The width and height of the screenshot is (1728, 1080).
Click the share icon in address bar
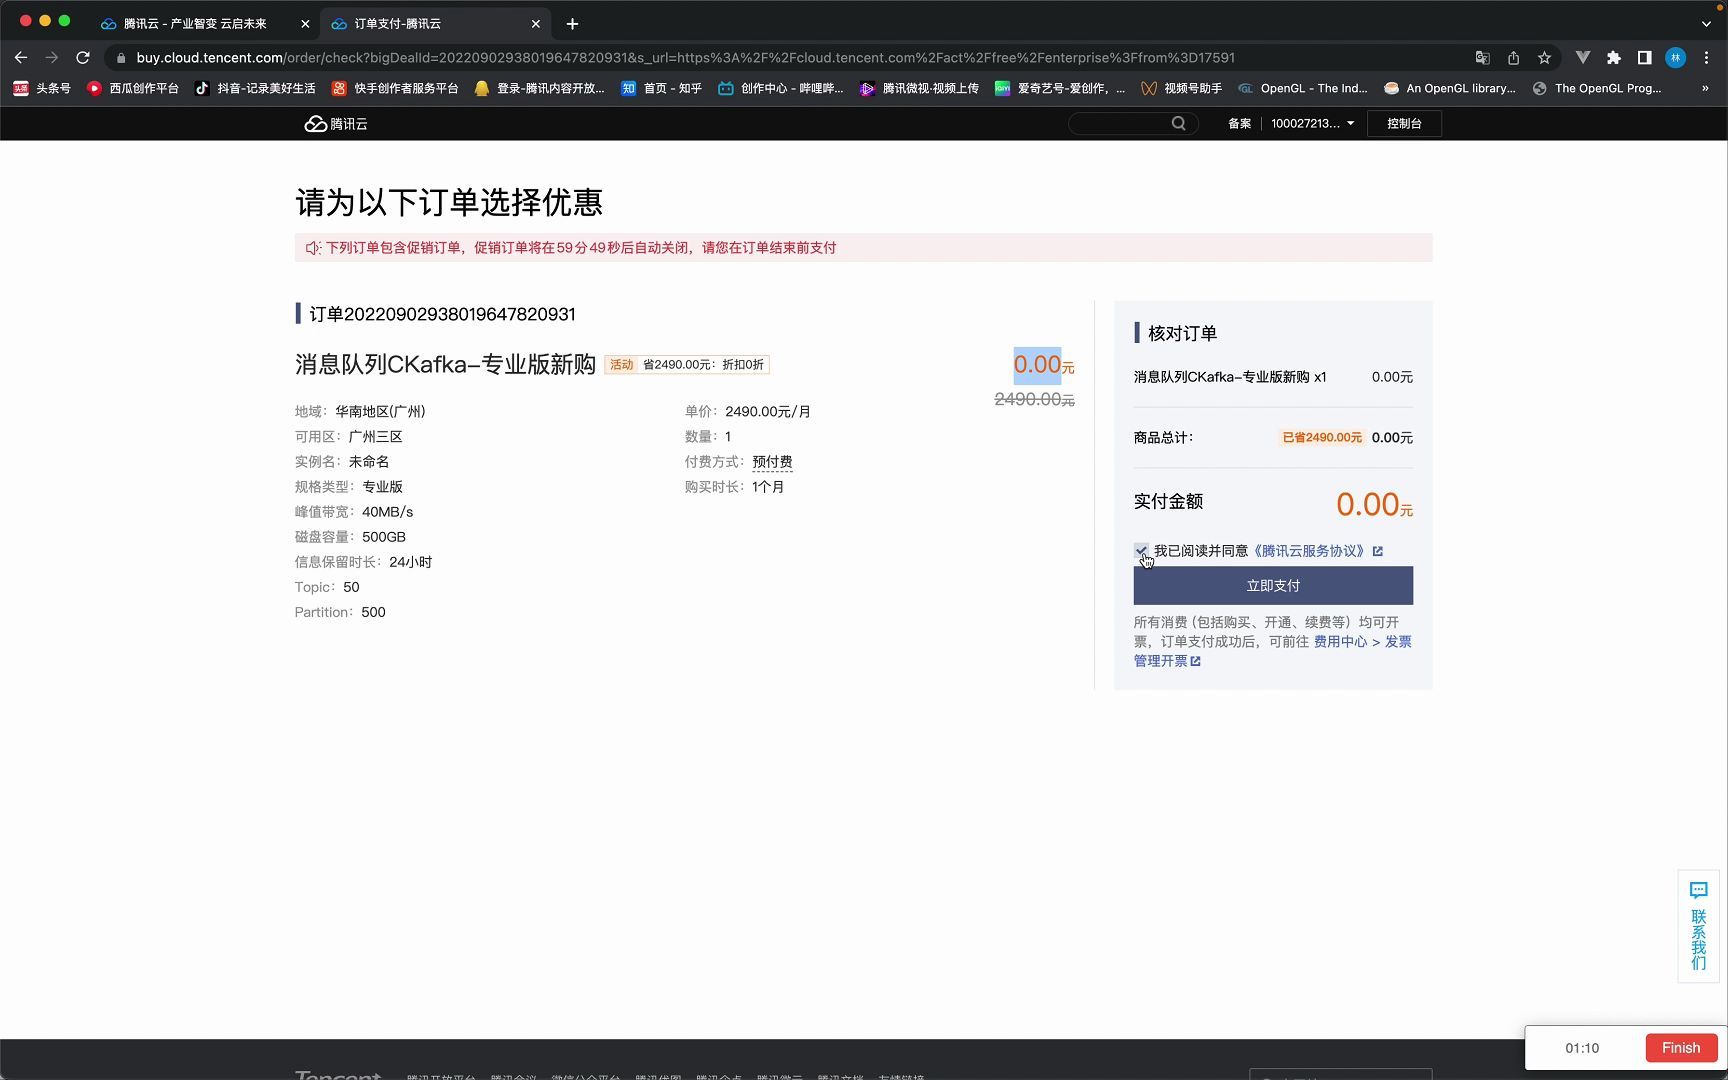point(1514,58)
